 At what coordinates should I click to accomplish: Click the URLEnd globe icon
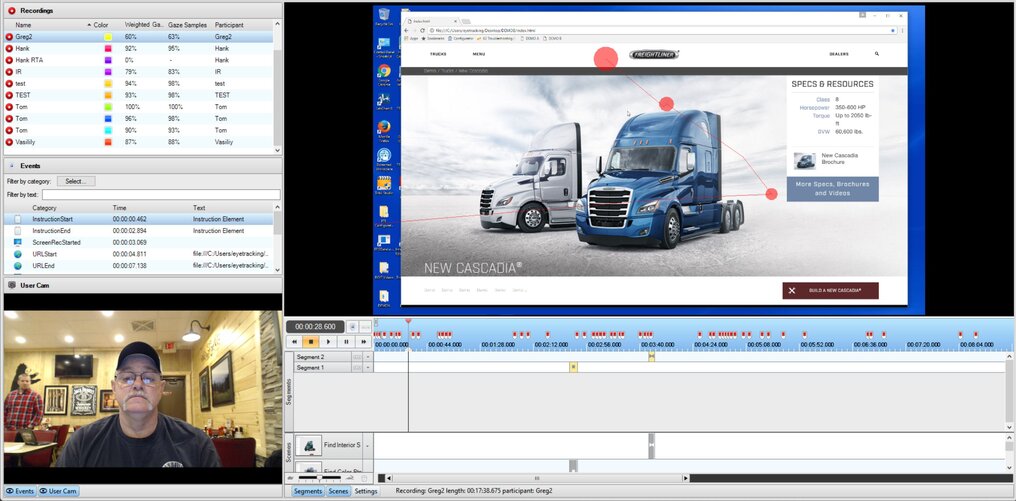coord(17,266)
